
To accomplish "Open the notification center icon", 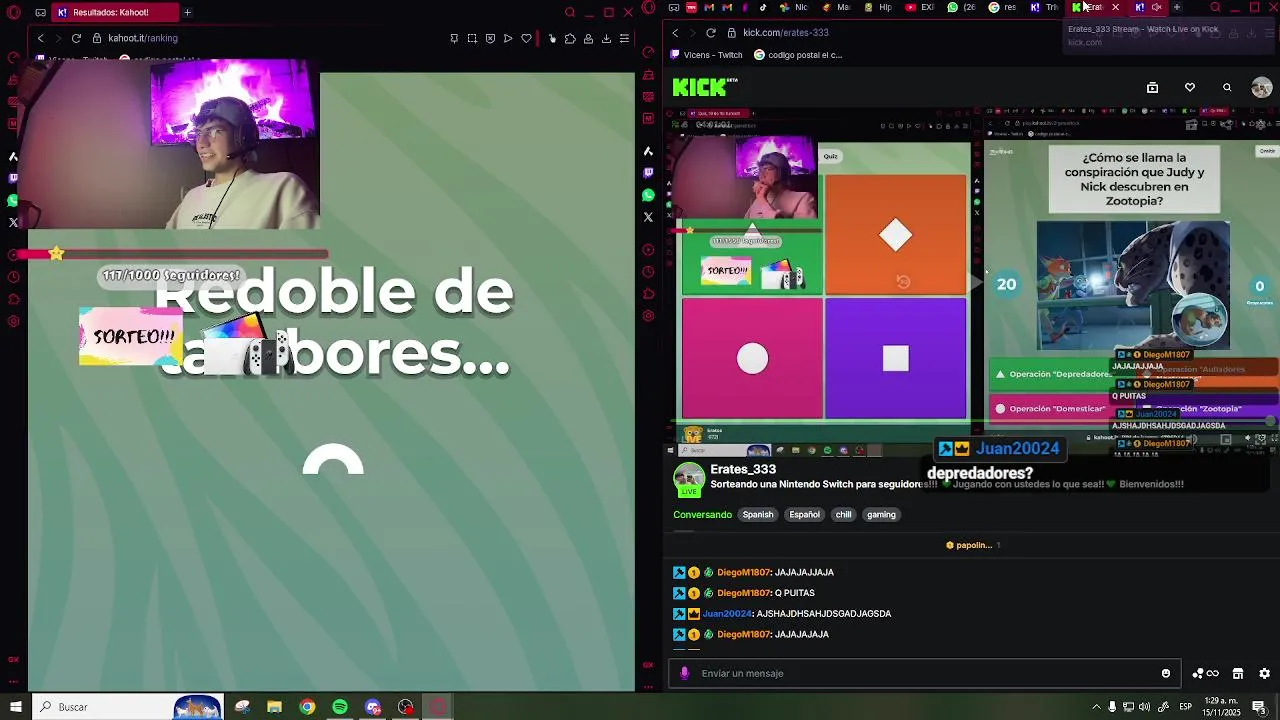I will tap(1259, 707).
